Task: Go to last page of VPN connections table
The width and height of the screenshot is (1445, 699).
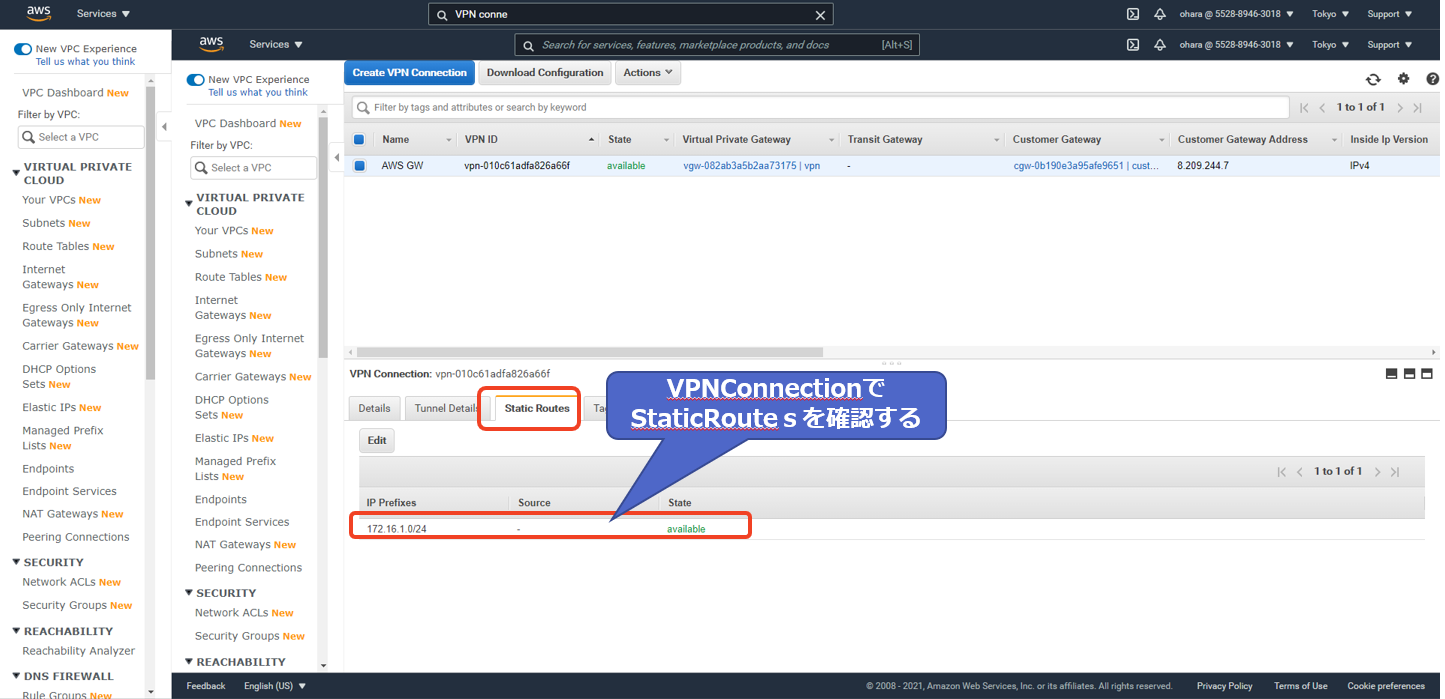Action: click(1418, 107)
